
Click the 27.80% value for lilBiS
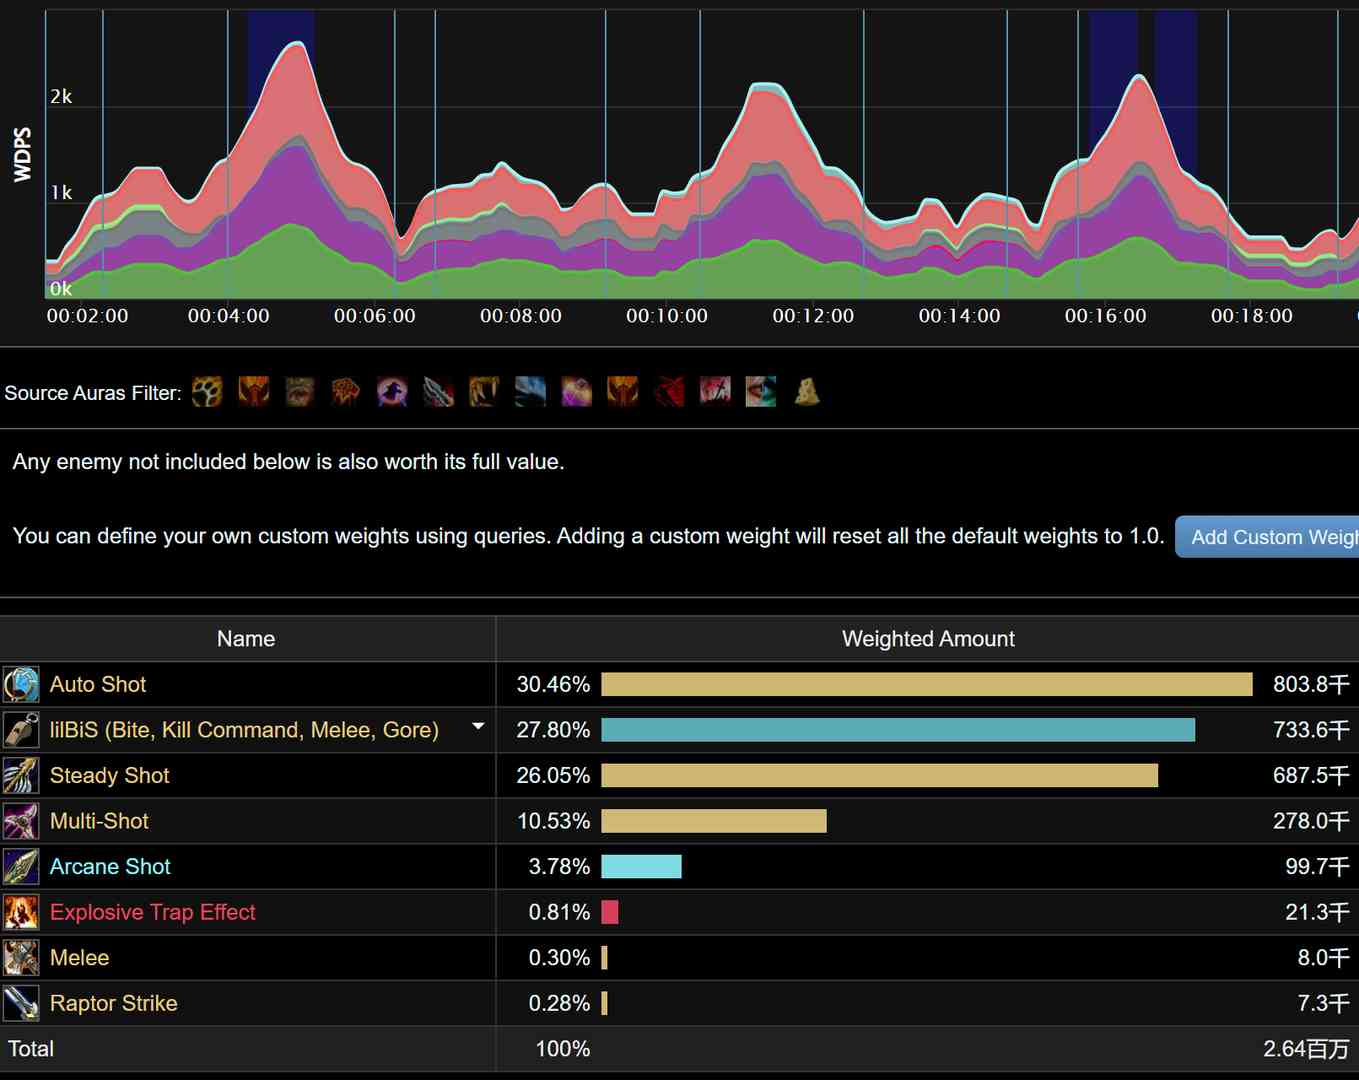[553, 730]
